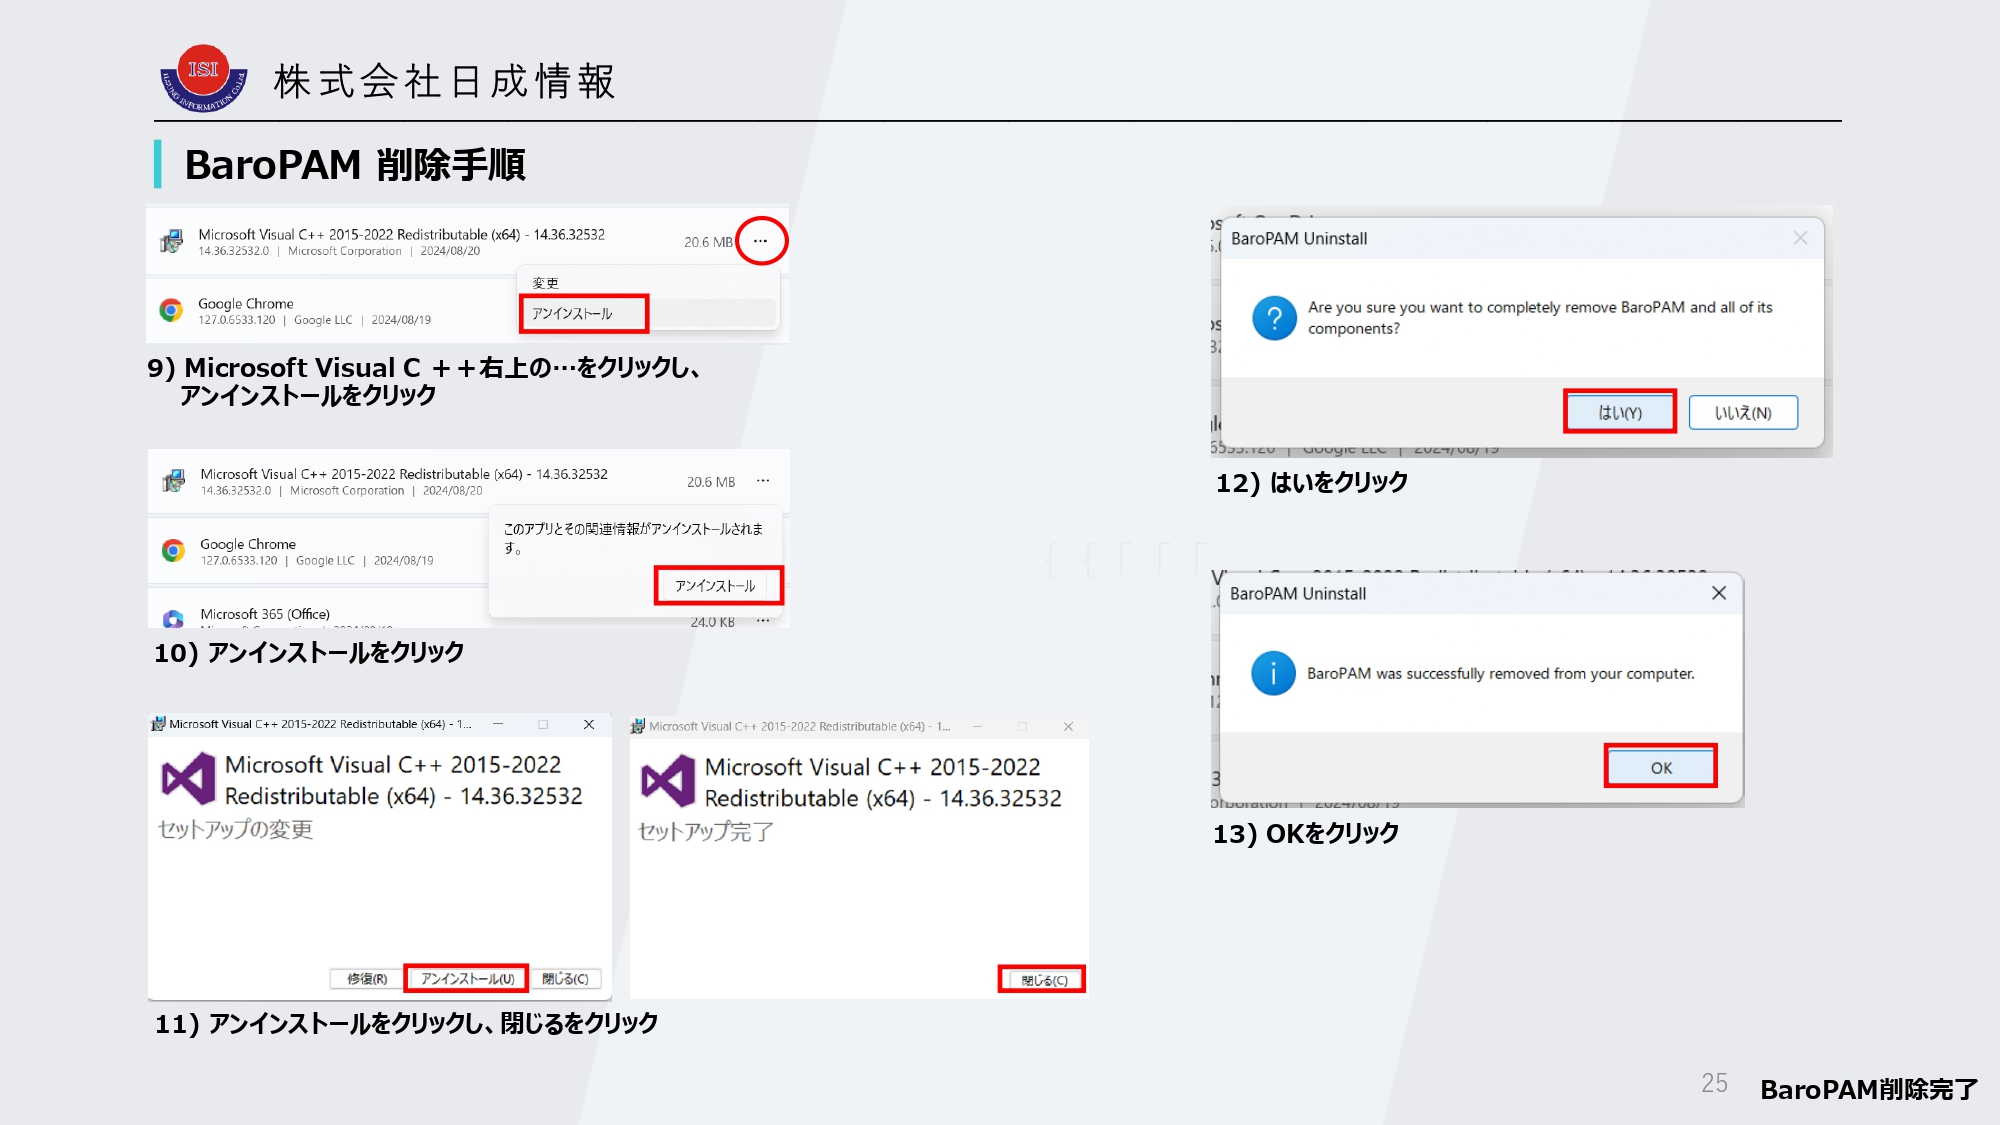2000x1125 pixels.
Task: Click the Google Chrome icon in step 9 list
Action: click(171, 310)
